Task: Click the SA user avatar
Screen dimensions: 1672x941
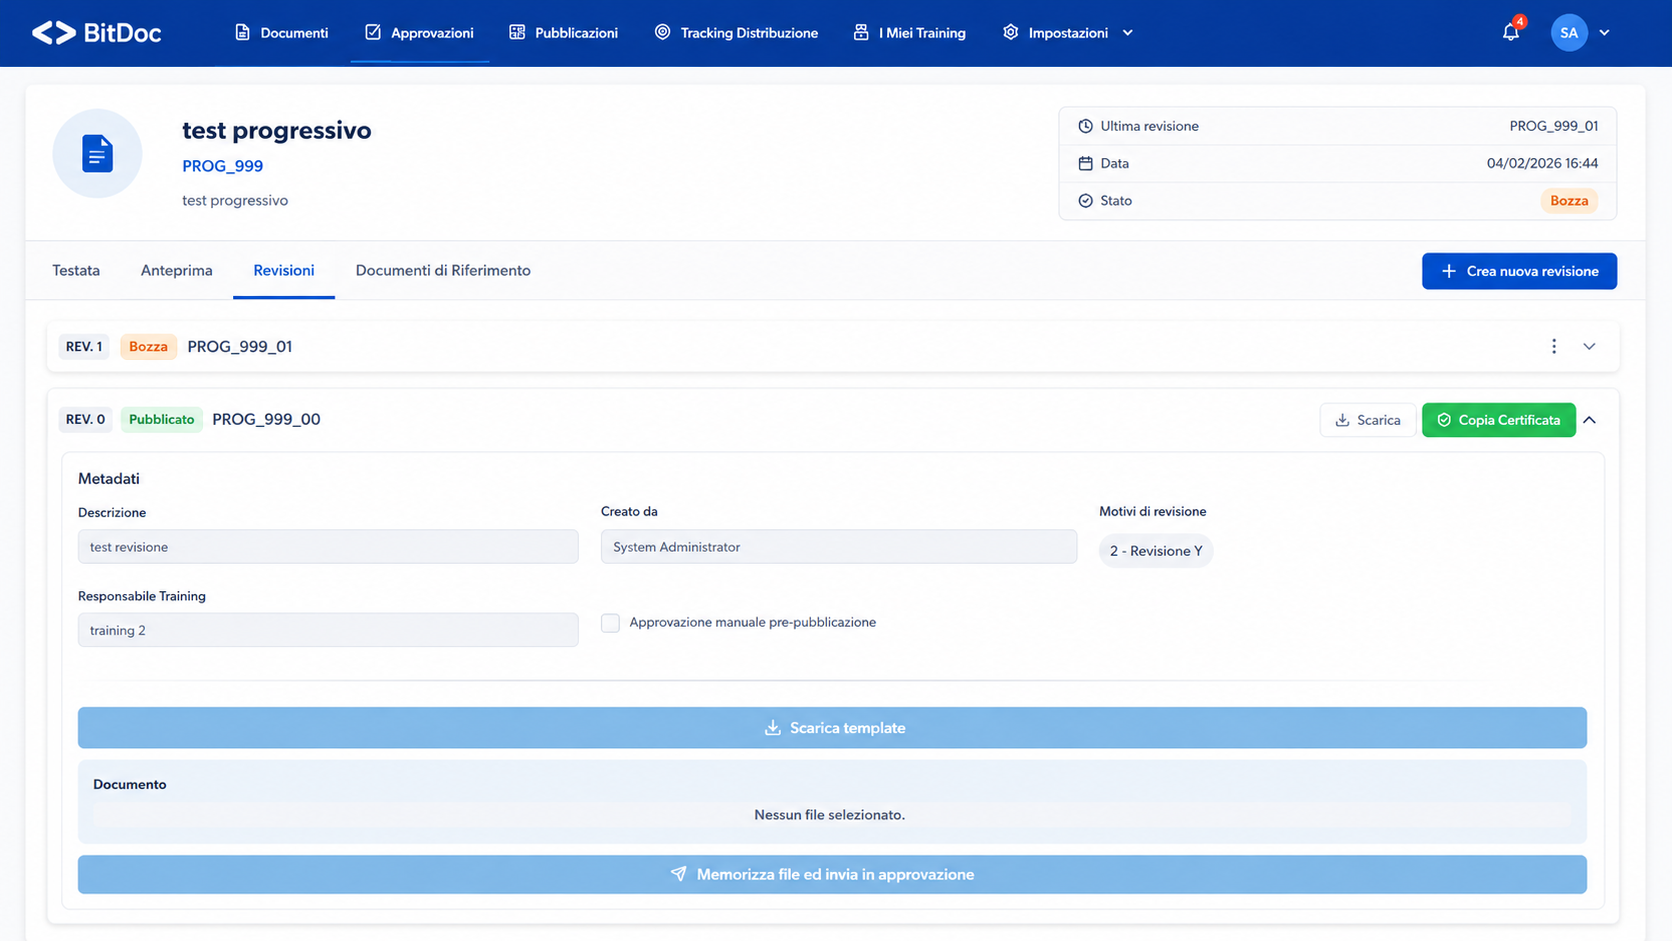Action: (x=1569, y=33)
